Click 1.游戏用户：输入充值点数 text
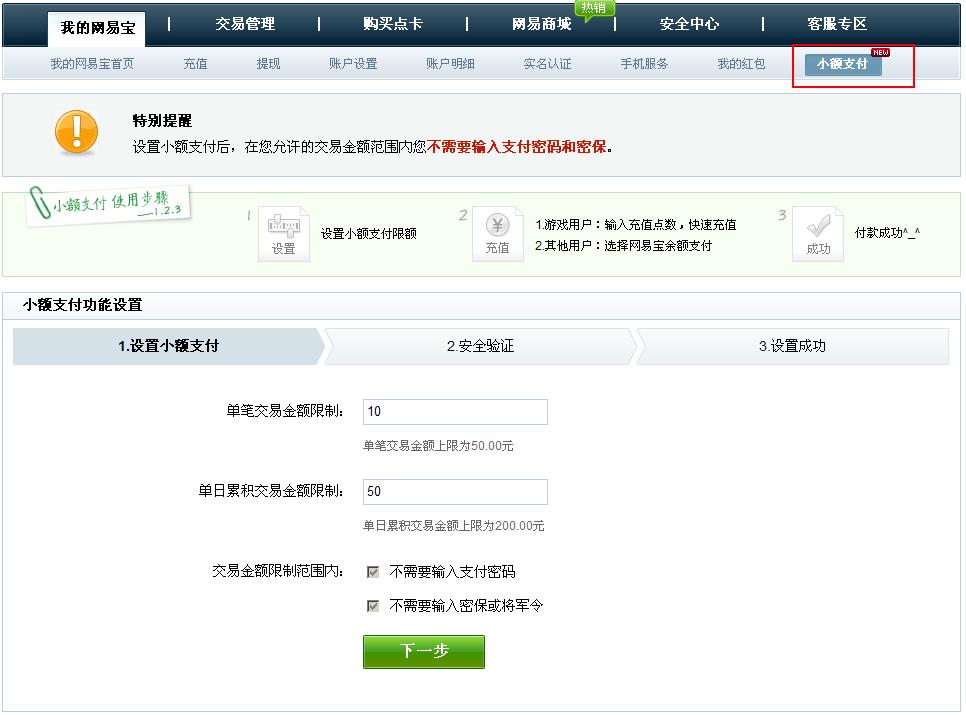Viewport: 966px width, 715px height. point(635,225)
